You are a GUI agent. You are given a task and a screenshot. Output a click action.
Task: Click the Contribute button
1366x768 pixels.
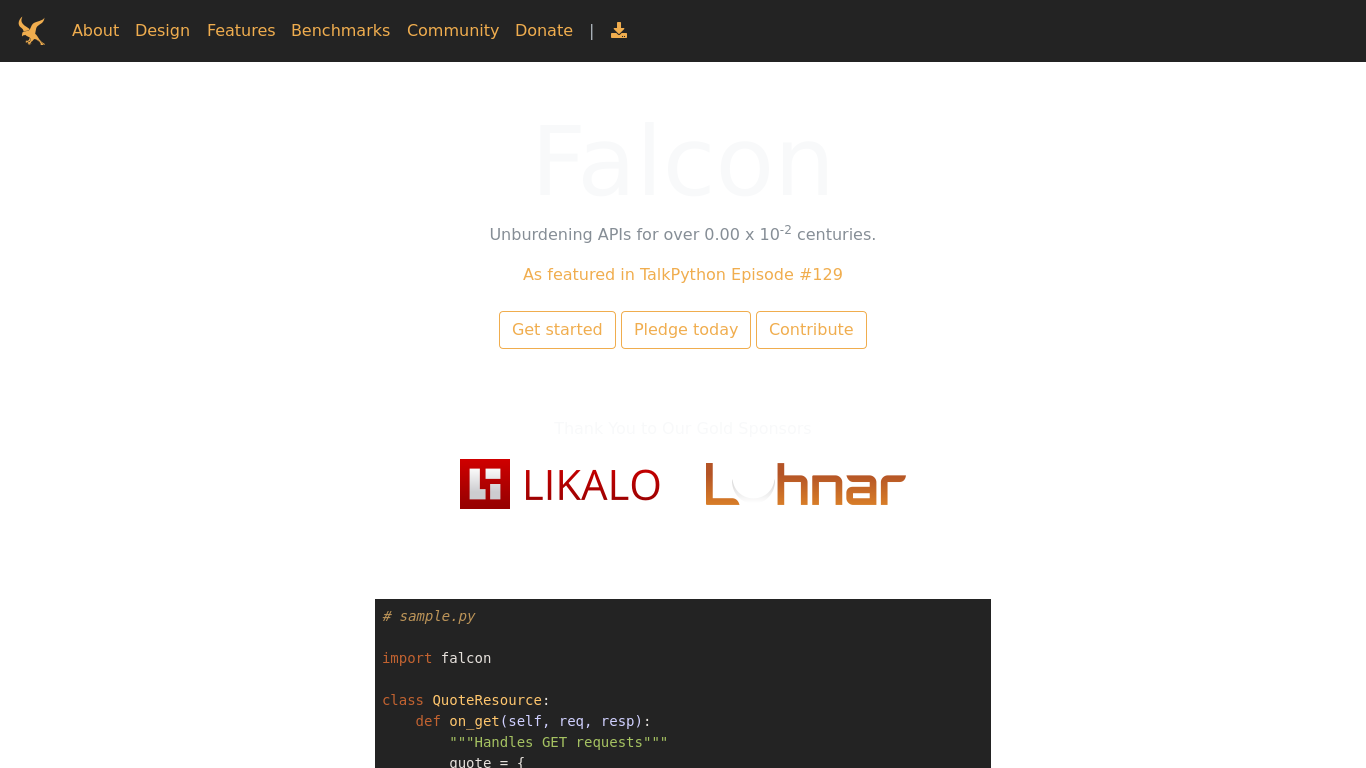(x=811, y=329)
